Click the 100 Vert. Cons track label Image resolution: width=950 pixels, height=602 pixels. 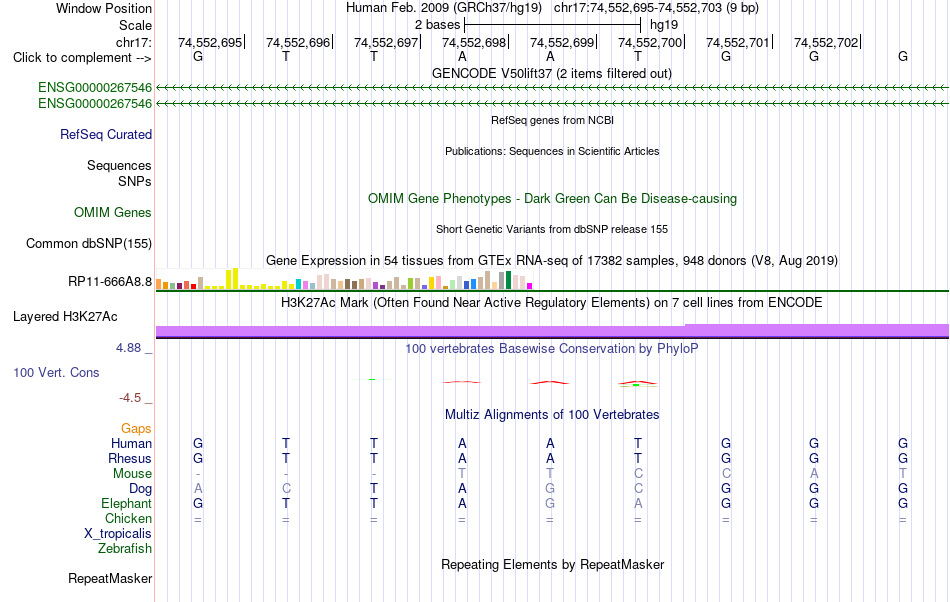tap(56, 372)
